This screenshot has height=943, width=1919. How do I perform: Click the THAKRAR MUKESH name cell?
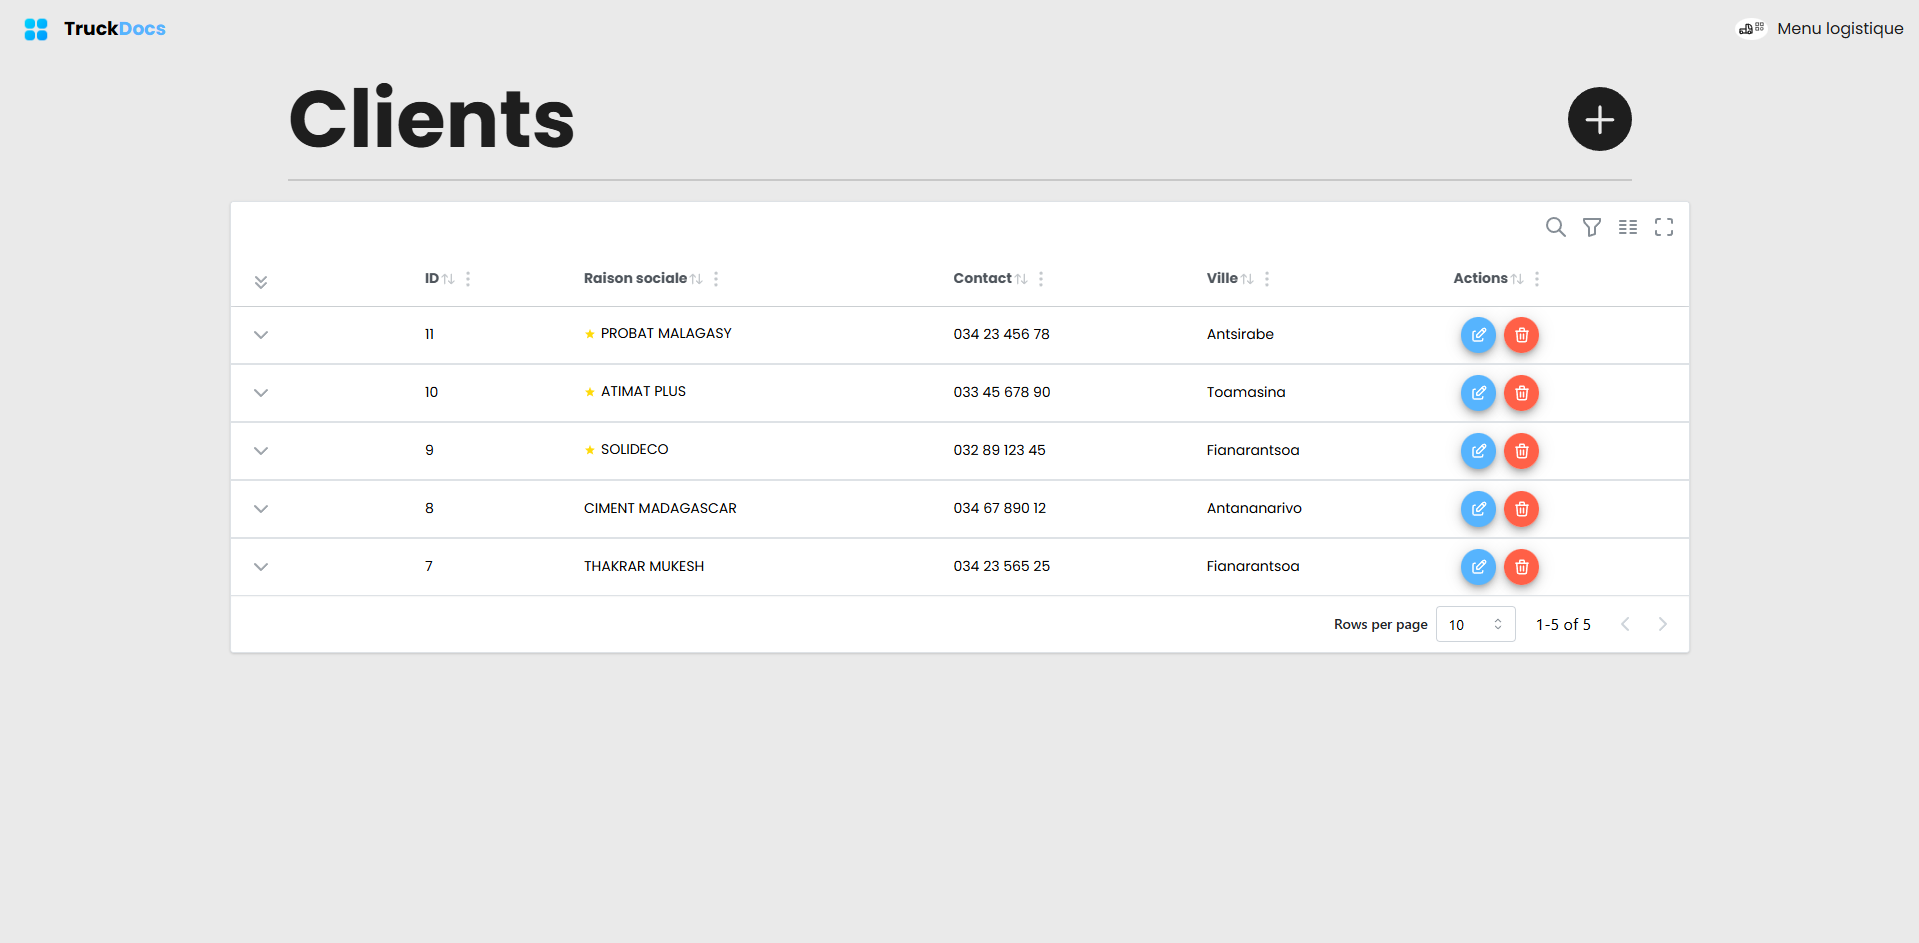coord(644,566)
